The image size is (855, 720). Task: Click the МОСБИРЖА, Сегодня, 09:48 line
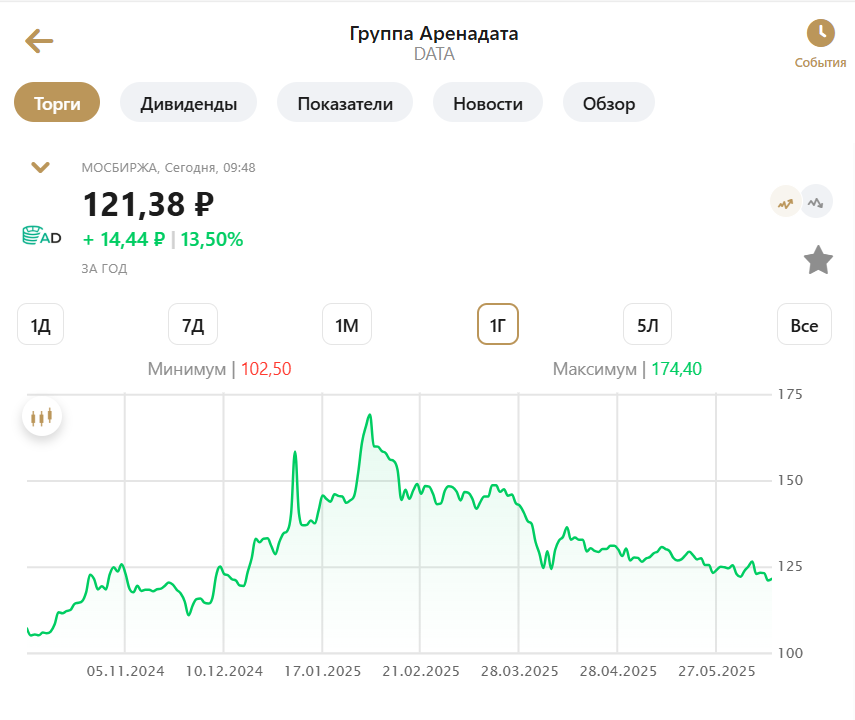pyautogui.click(x=168, y=167)
